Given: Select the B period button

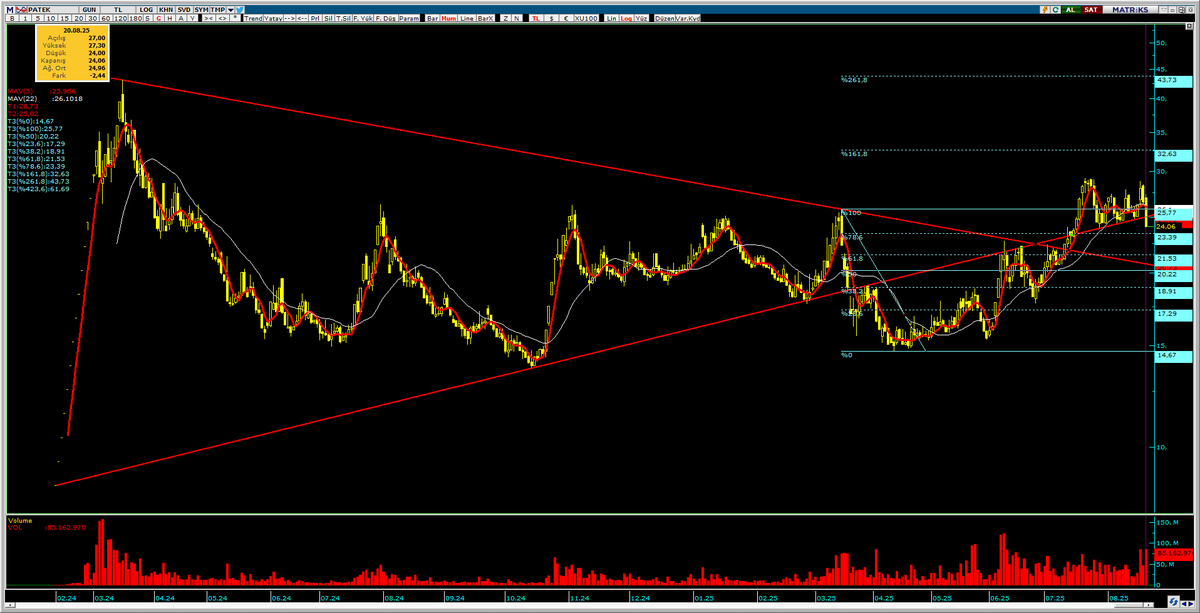Looking at the screenshot, I should (12, 18).
